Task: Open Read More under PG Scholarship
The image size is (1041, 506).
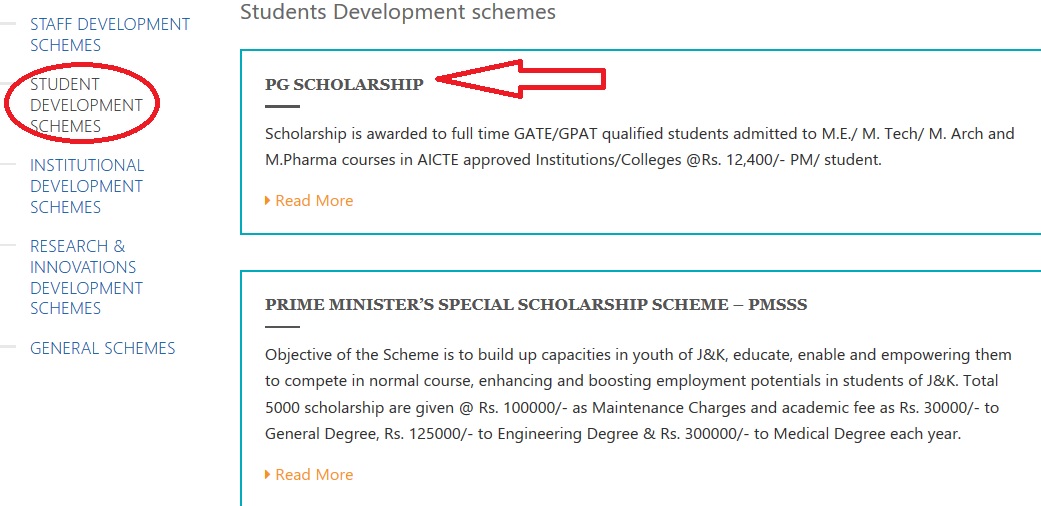Action: [x=314, y=201]
